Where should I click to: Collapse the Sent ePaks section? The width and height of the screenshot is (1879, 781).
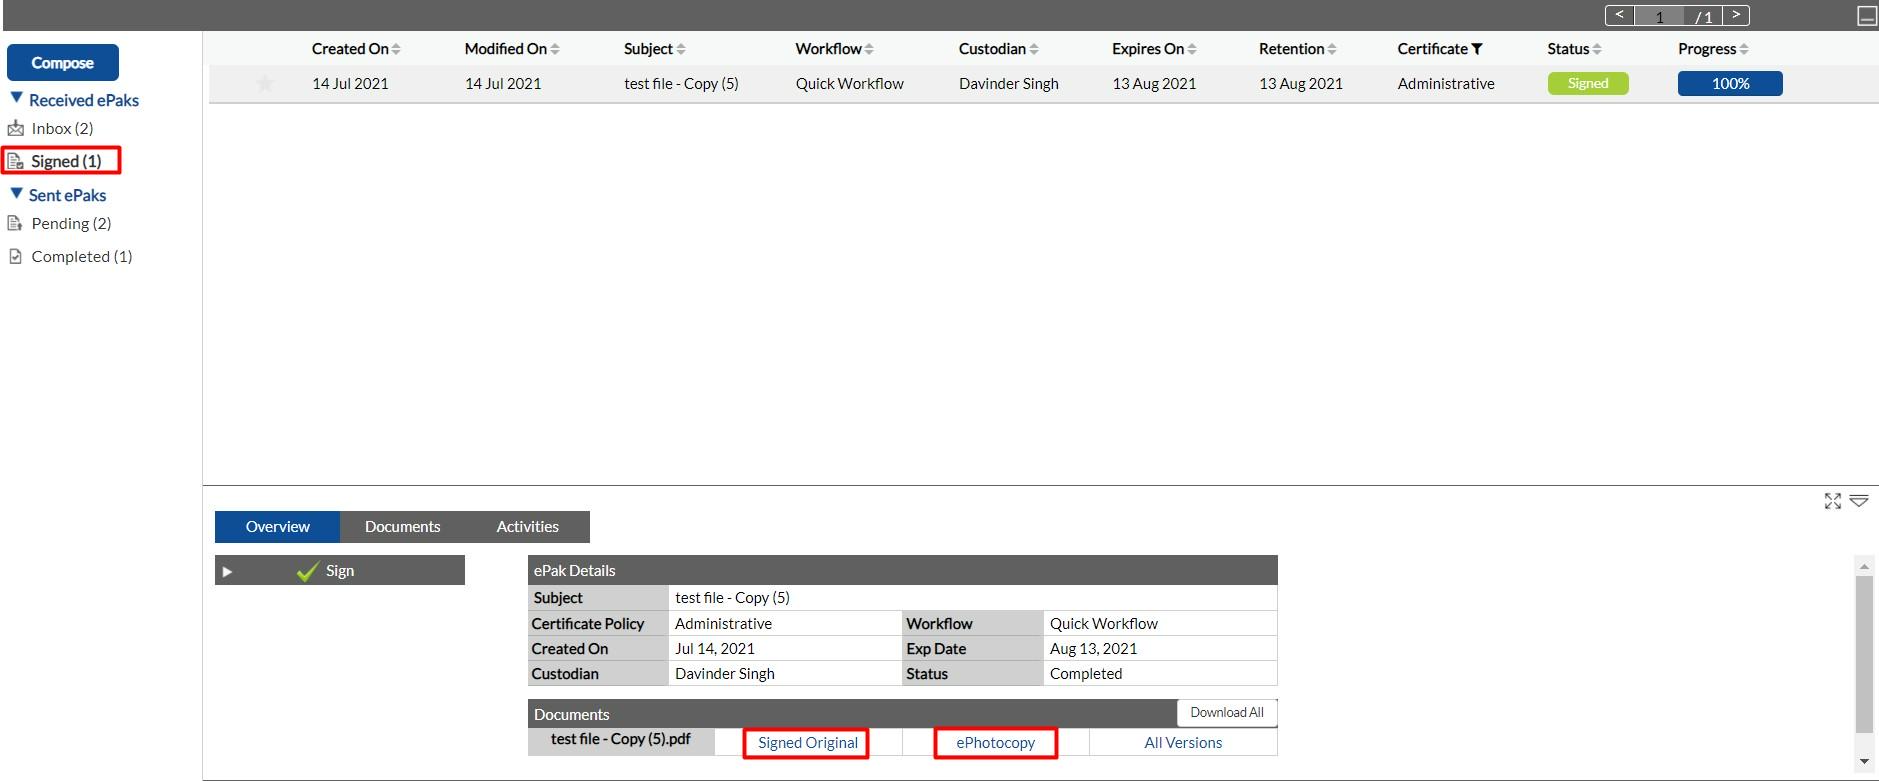click(16, 193)
